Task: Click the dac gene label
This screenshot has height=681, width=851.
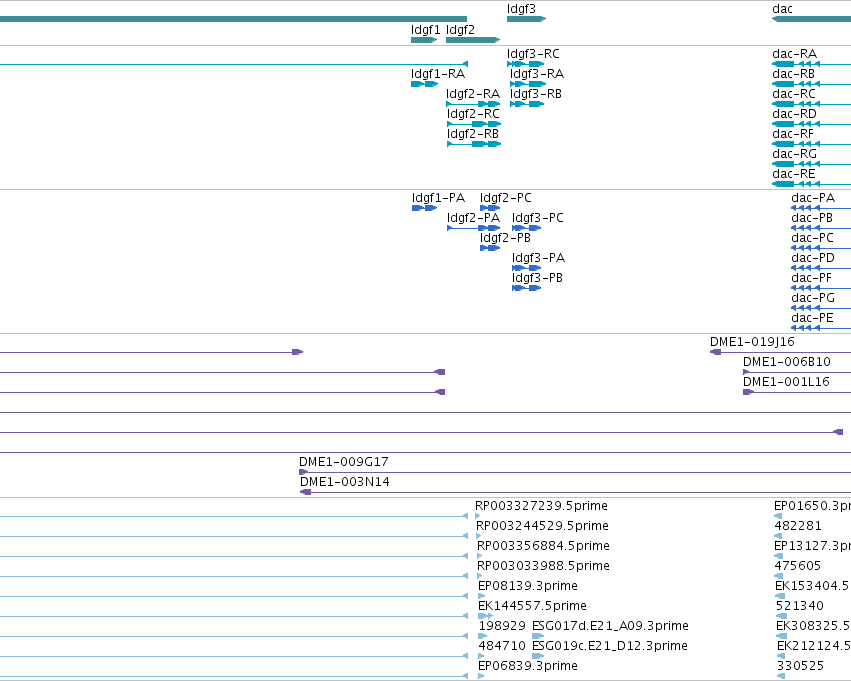Action: 782,9
